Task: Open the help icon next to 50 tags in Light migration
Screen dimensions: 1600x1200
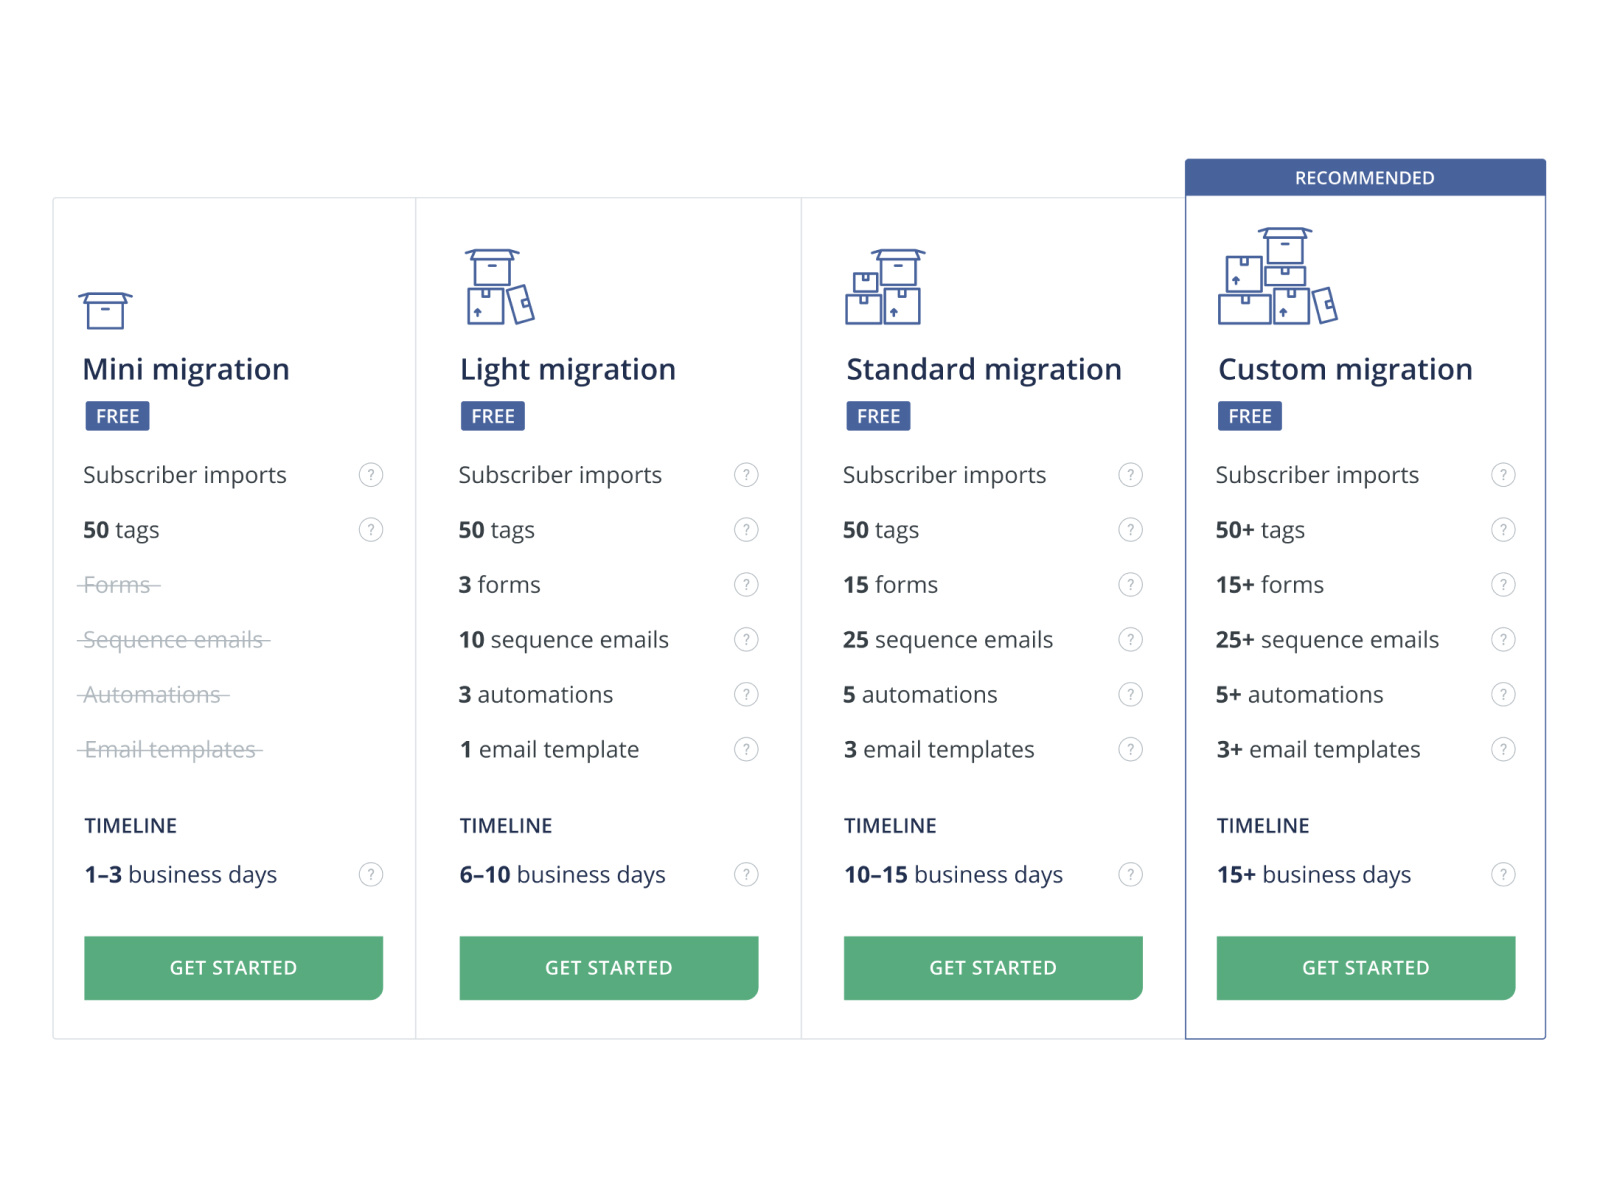Action: 746,530
